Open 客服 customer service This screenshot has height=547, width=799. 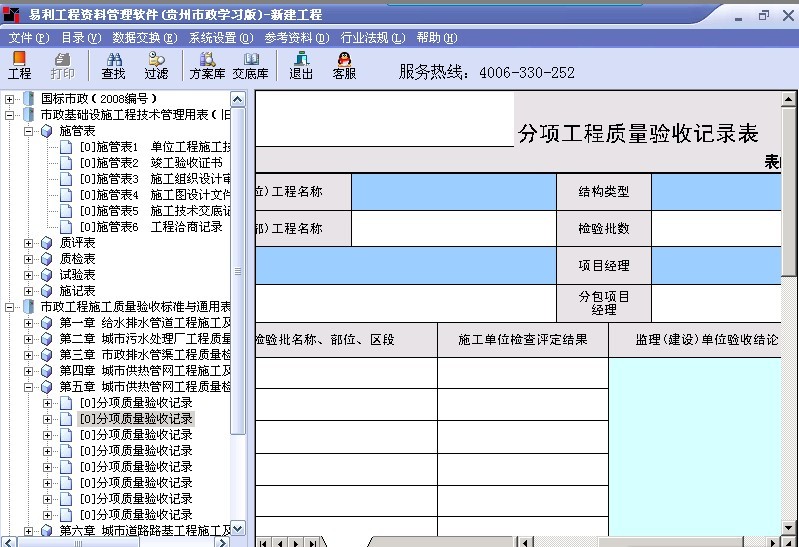344,66
